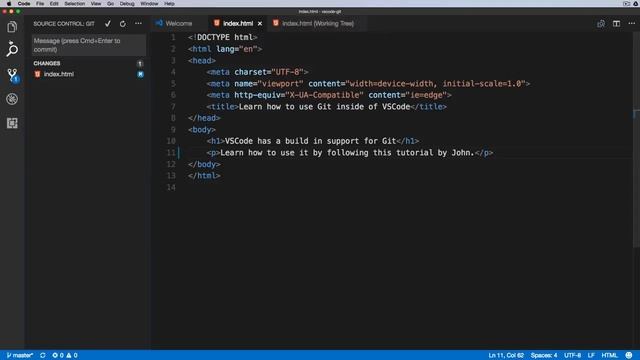This screenshot has width=640, height=360.
Task: Open the Search view in the activity bar
Action: (12, 49)
